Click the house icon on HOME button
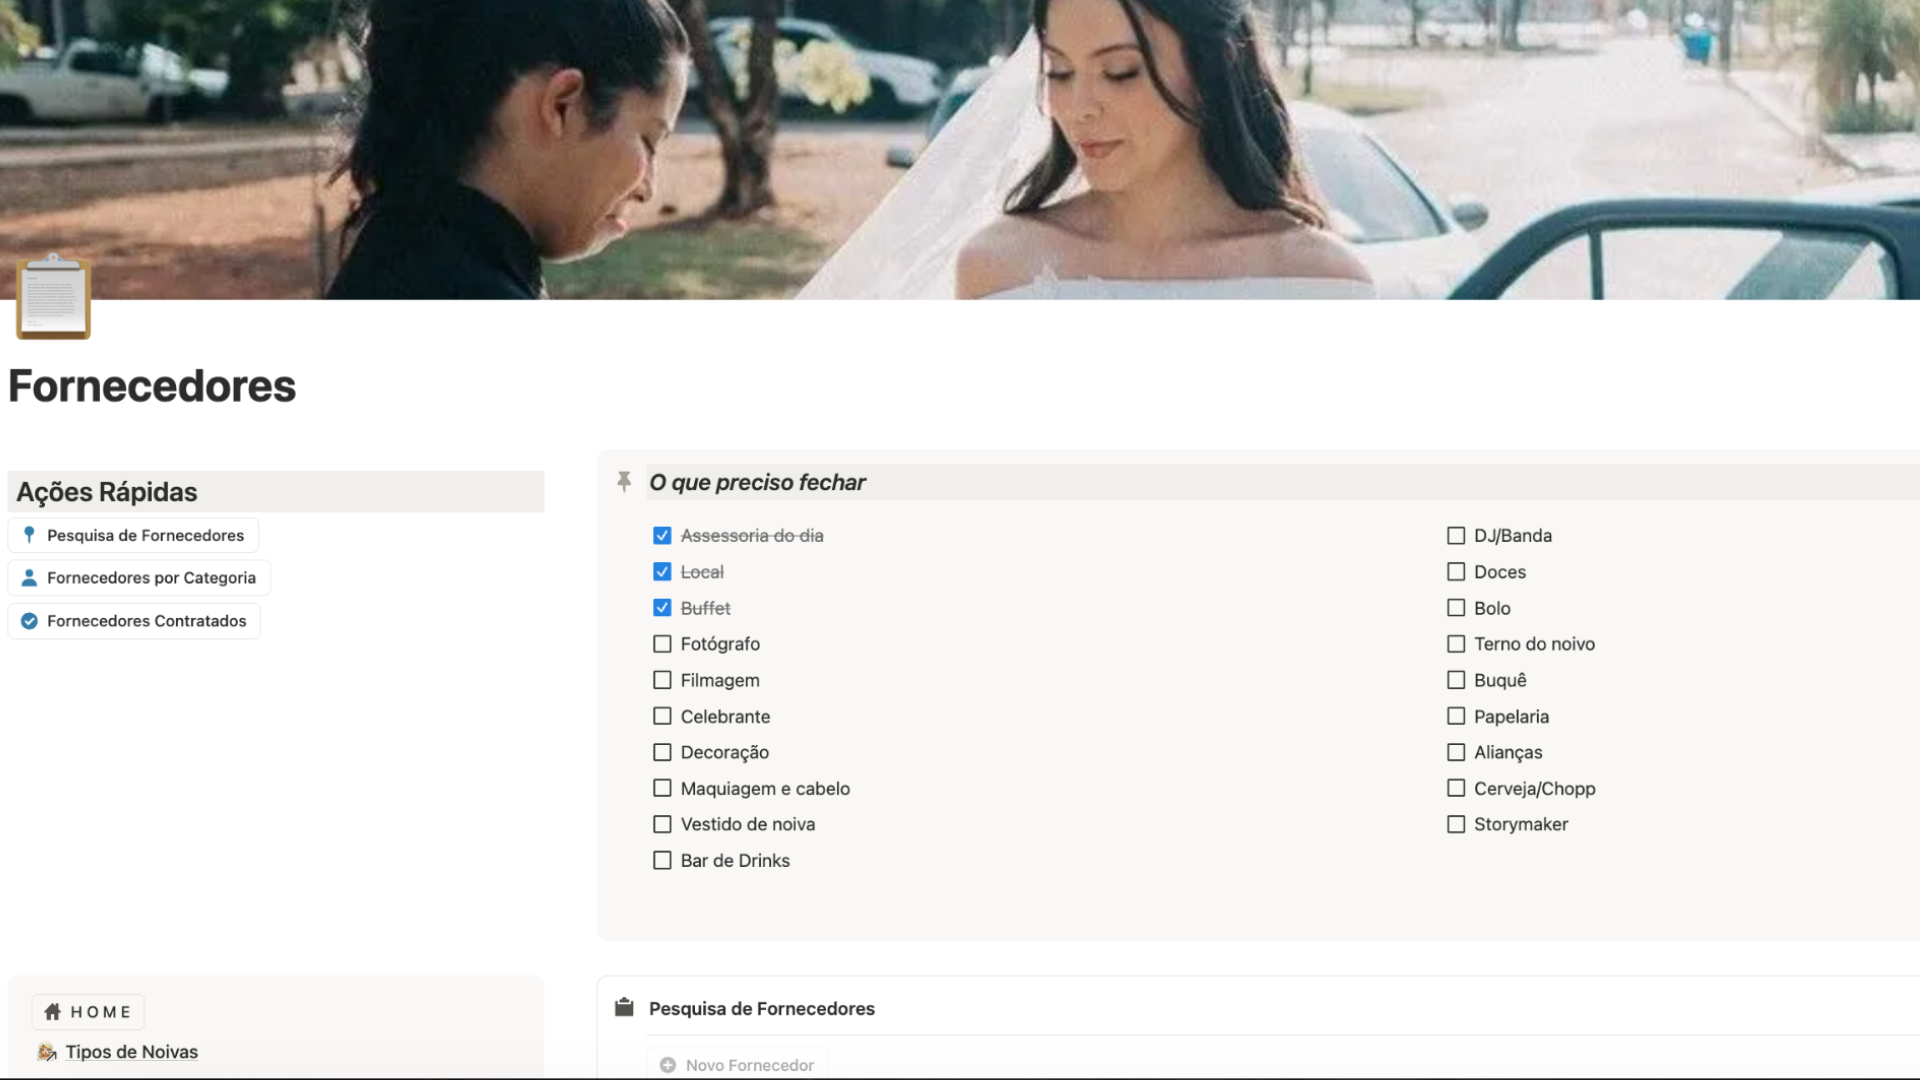The height and width of the screenshot is (1080, 1920). click(x=53, y=1012)
